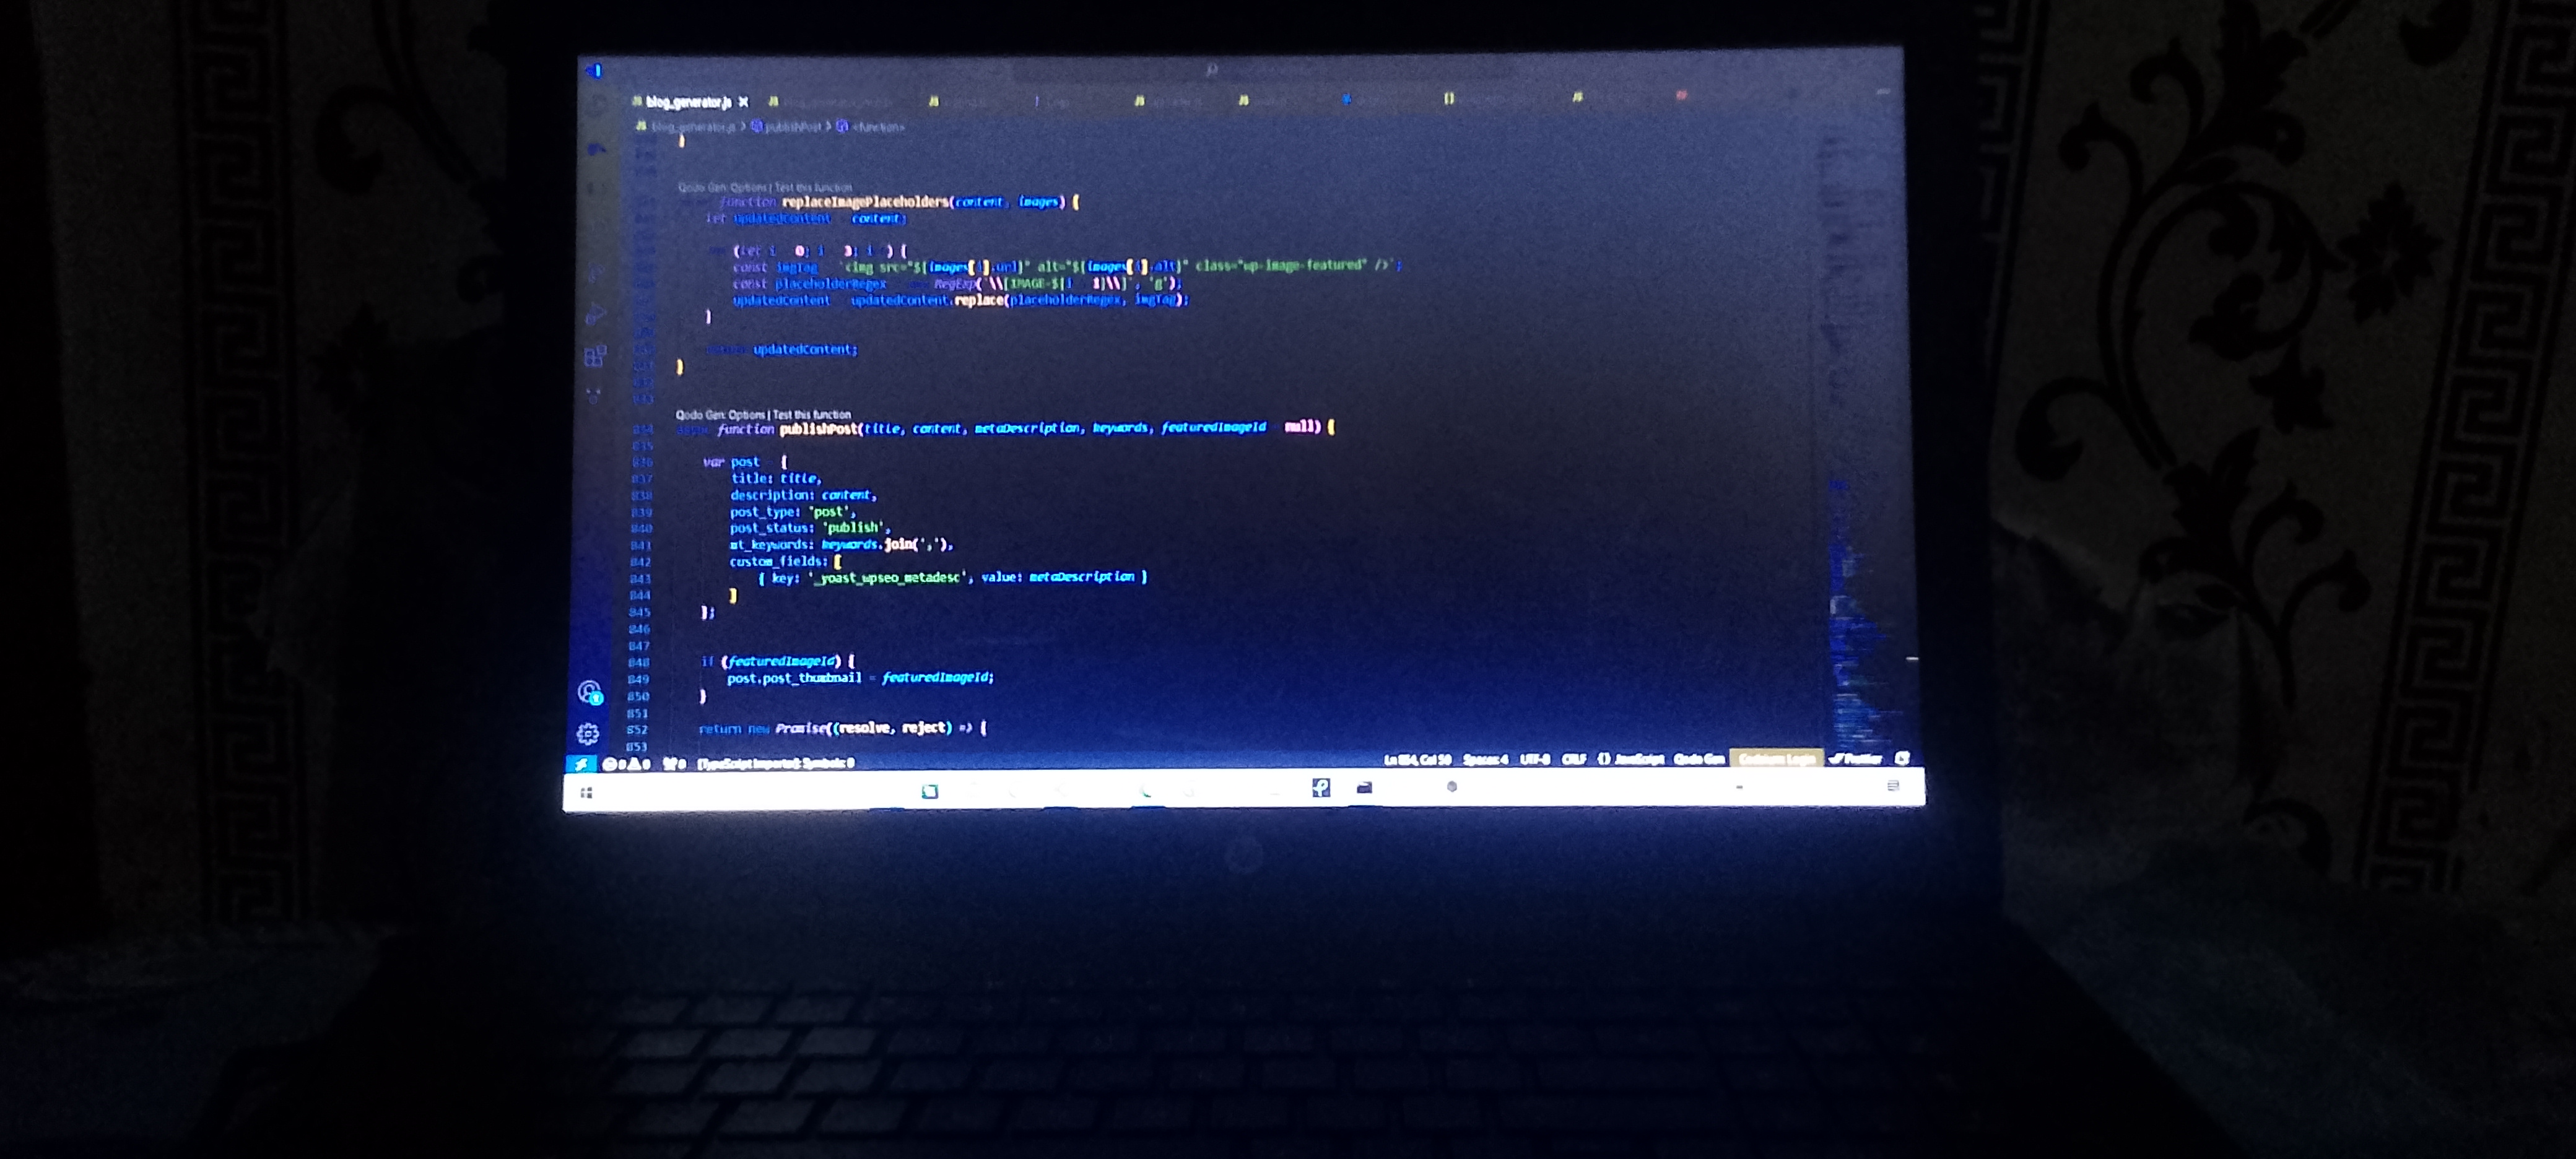The height and width of the screenshot is (1159, 2576).
Task: Click the line with return new Promise
Action: [x=842, y=729]
